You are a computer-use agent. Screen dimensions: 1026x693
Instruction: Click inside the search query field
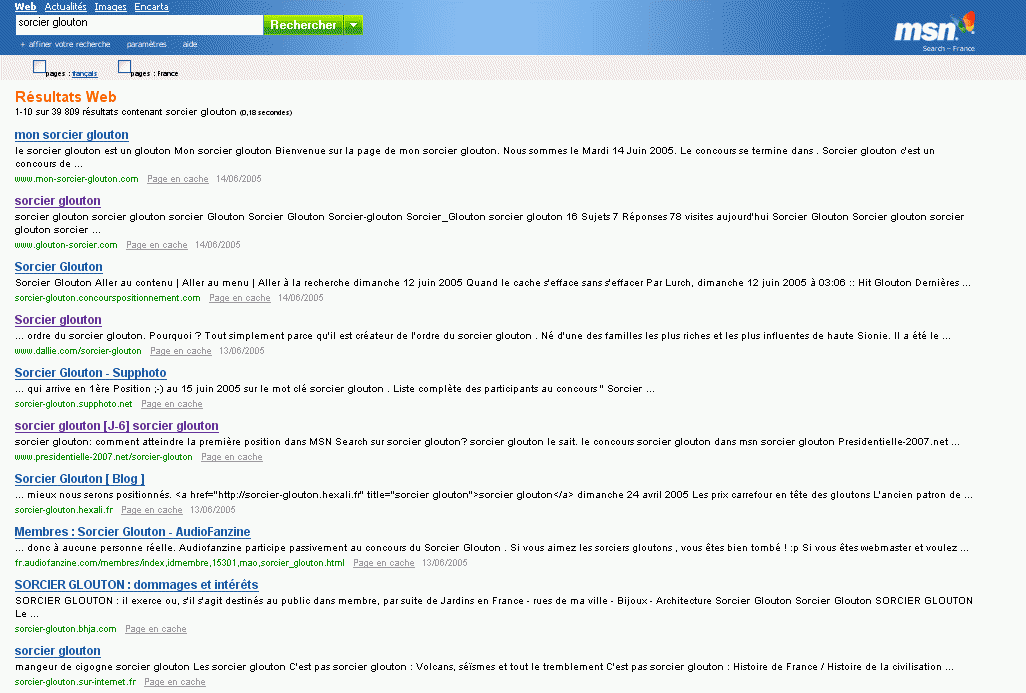coord(140,23)
